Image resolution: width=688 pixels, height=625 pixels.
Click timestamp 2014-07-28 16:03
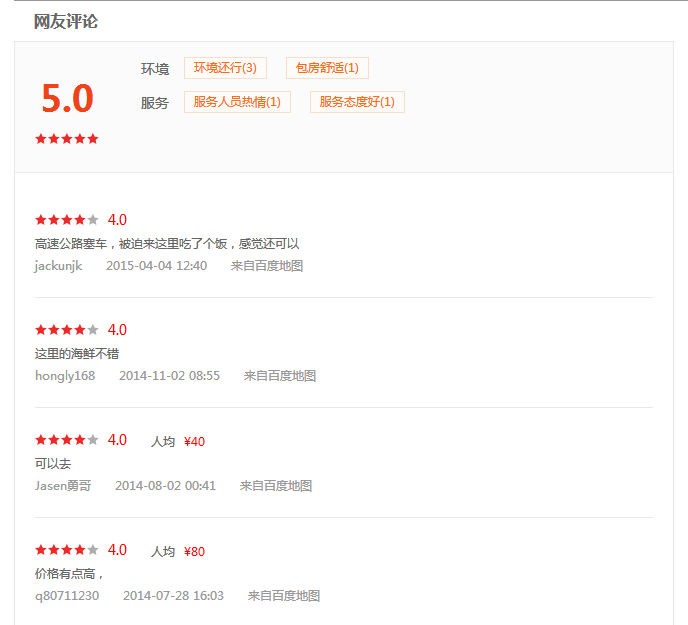point(173,596)
